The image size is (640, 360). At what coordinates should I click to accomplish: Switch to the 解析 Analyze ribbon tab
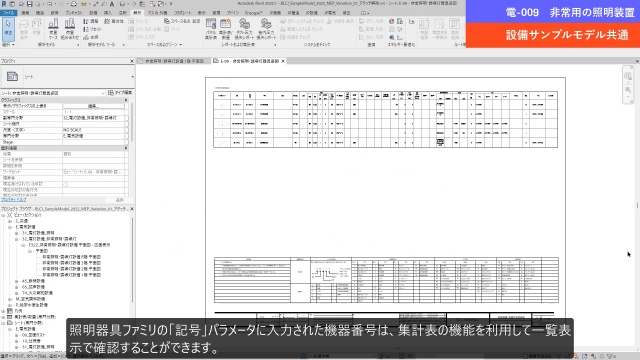click(137, 13)
